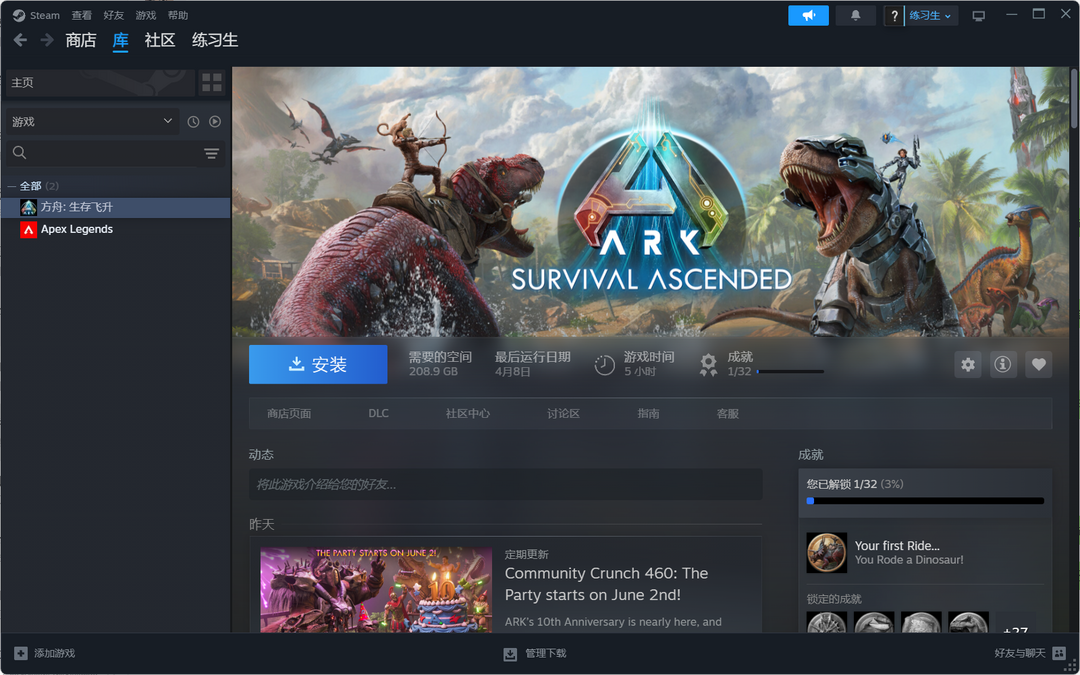Open the 商店页面 link

click(289, 413)
